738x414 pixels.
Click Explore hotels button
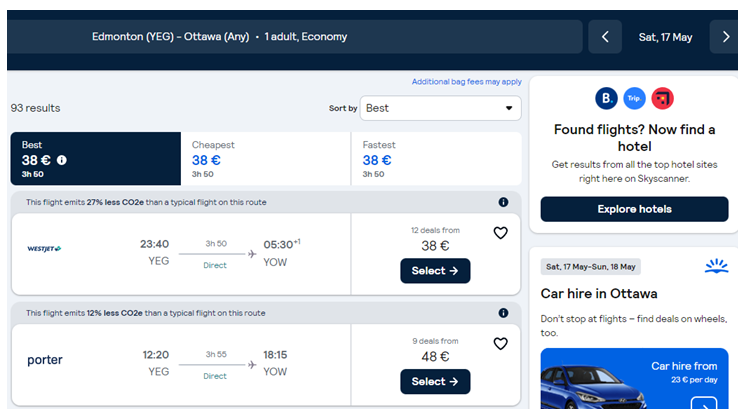[x=634, y=209]
